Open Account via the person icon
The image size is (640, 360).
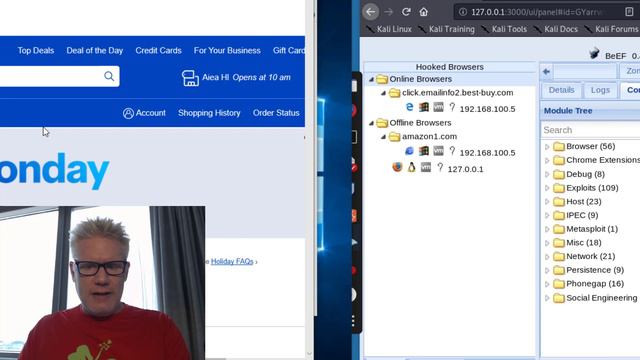coord(128,113)
